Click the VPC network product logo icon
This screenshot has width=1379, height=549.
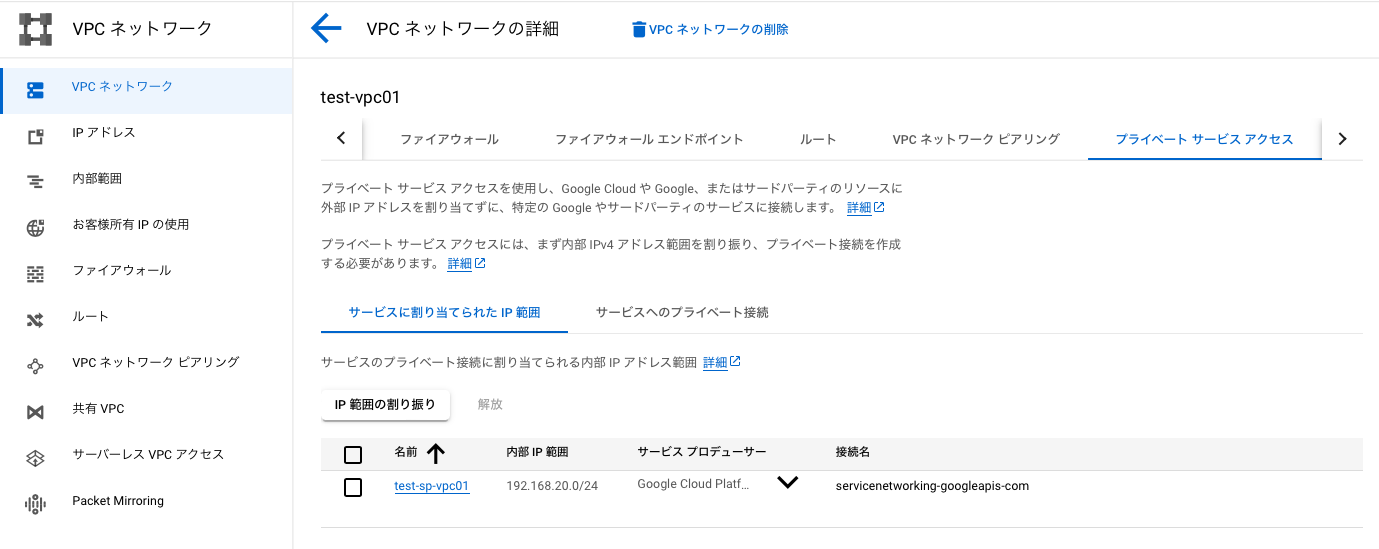tap(35, 29)
